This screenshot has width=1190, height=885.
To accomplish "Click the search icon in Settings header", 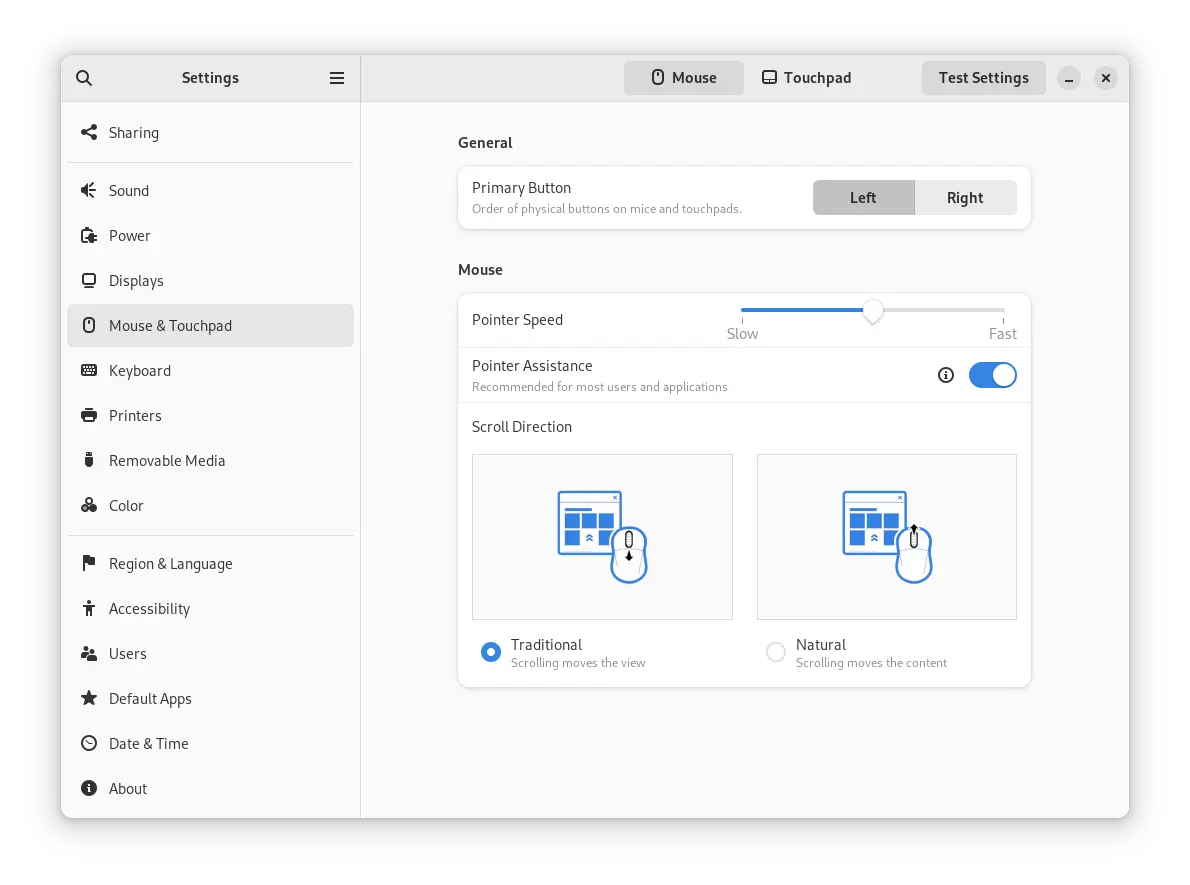I will (x=84, y=78).
